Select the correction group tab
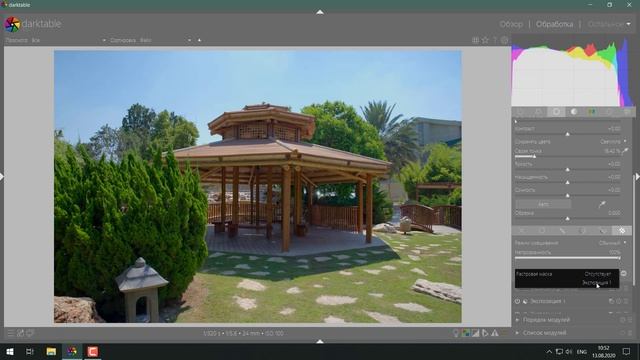640x360 pixels. [609, 112]
